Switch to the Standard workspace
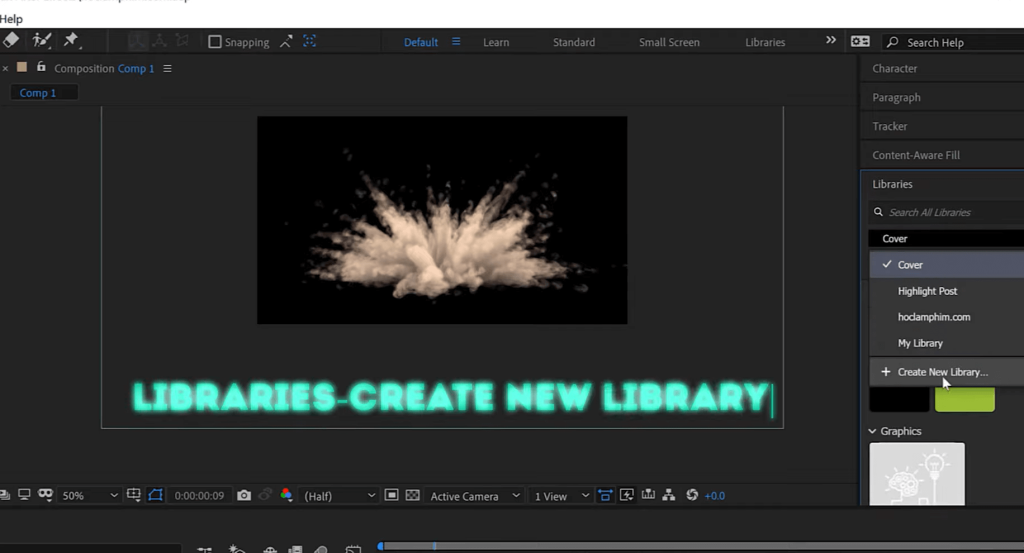The width and height of the screenshot is (1024, 553). click(573, 42)
